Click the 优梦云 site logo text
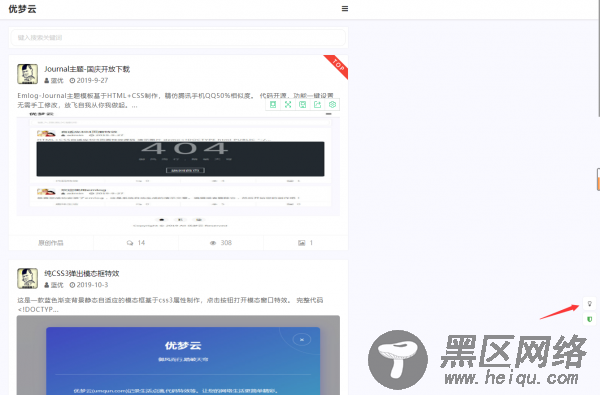 [22, 9]
